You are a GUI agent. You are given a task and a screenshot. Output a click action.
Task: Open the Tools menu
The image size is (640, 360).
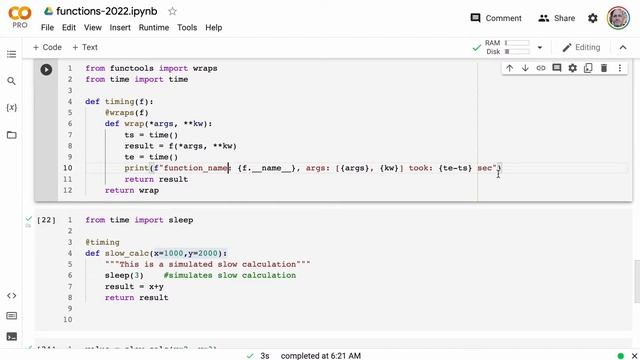tap(187, 27)
